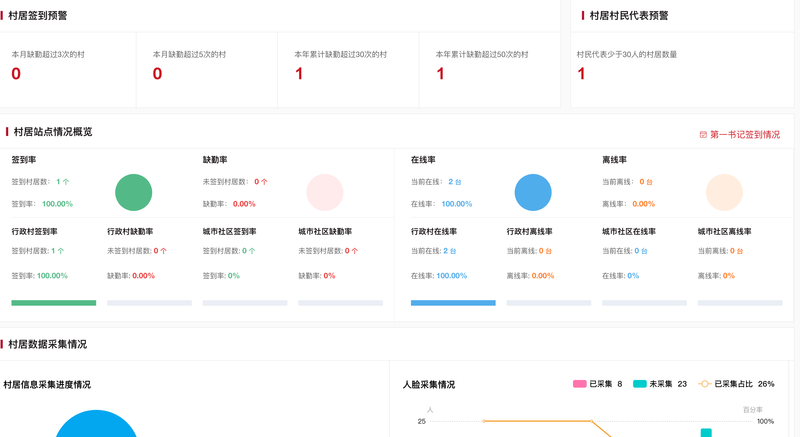Image resolution: width=800 pixels, height=437 pixels.
Task: Click the peach 离线率 circle chart
Action: (724, 192)
